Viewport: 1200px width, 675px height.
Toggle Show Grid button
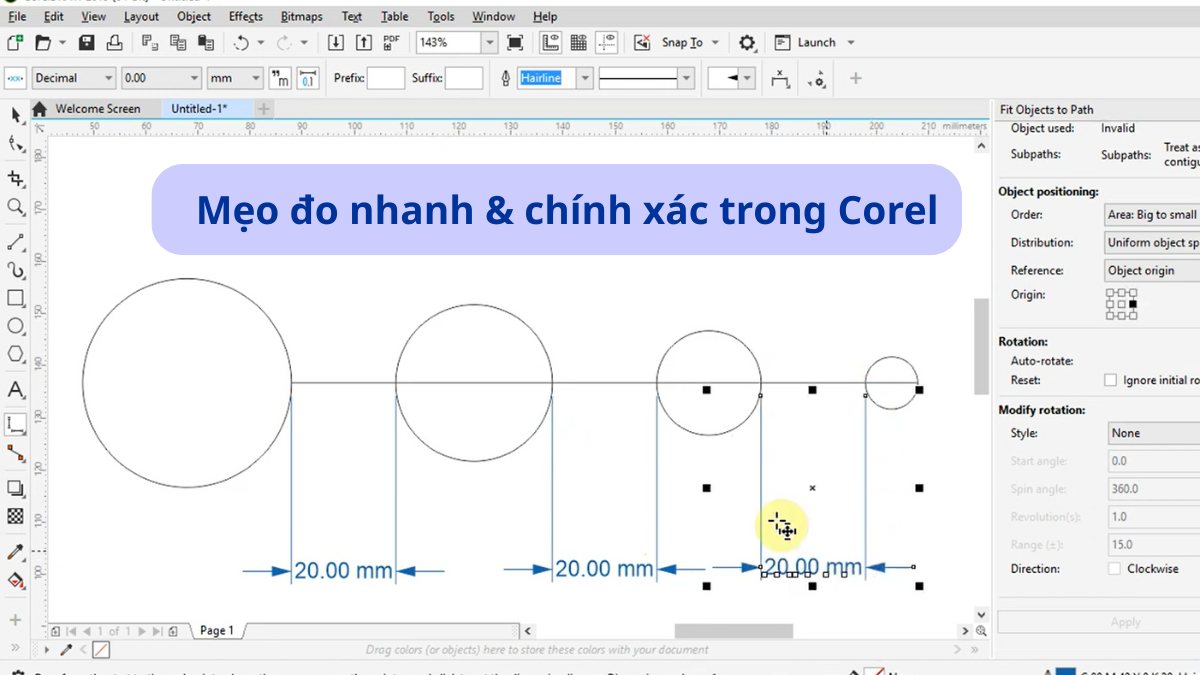pyautogui.click(x=579, y=42)
